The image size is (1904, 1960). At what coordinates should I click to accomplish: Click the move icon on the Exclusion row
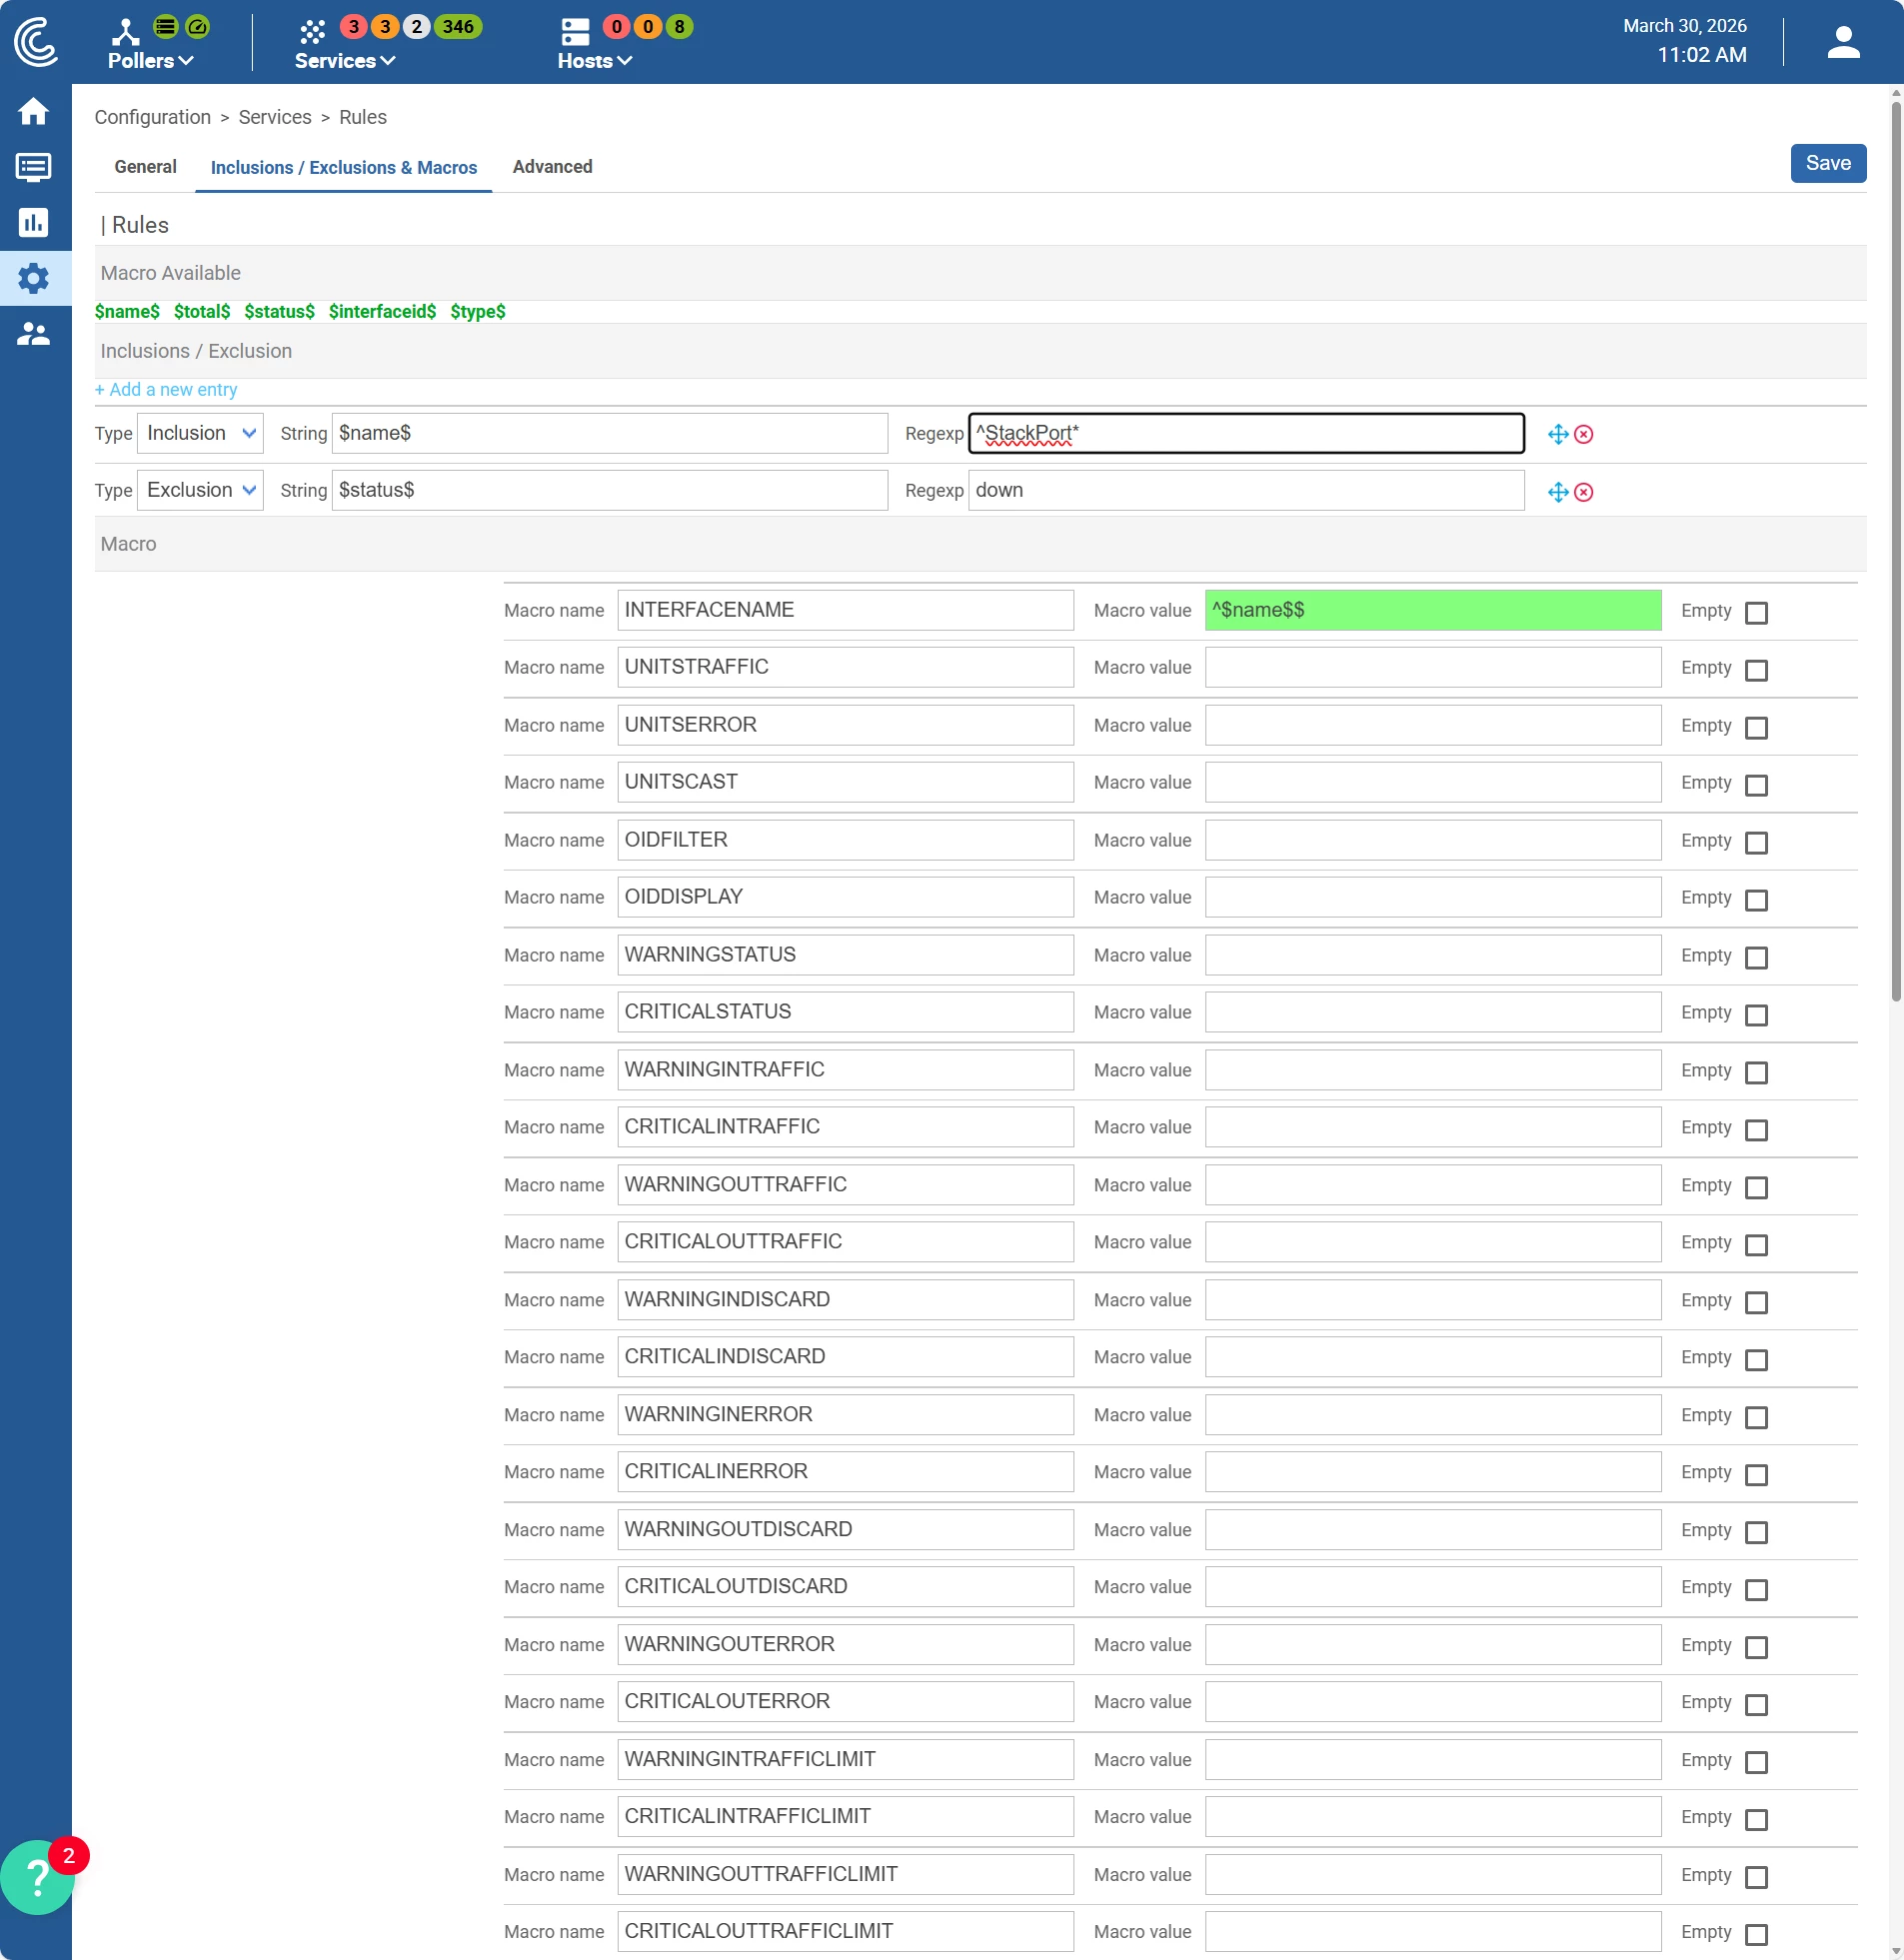[1558, 492]
